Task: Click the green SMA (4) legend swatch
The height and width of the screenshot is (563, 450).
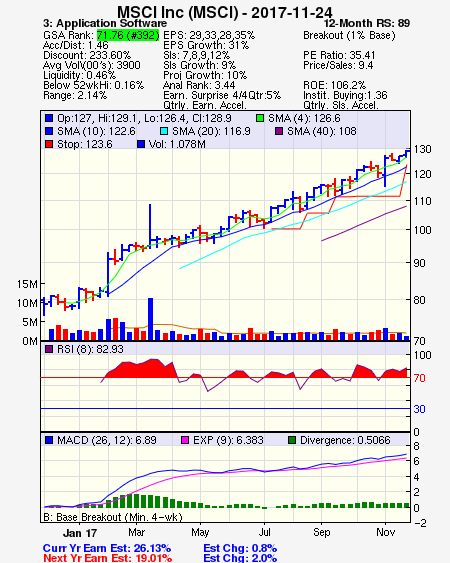Action: coord(260,118)
